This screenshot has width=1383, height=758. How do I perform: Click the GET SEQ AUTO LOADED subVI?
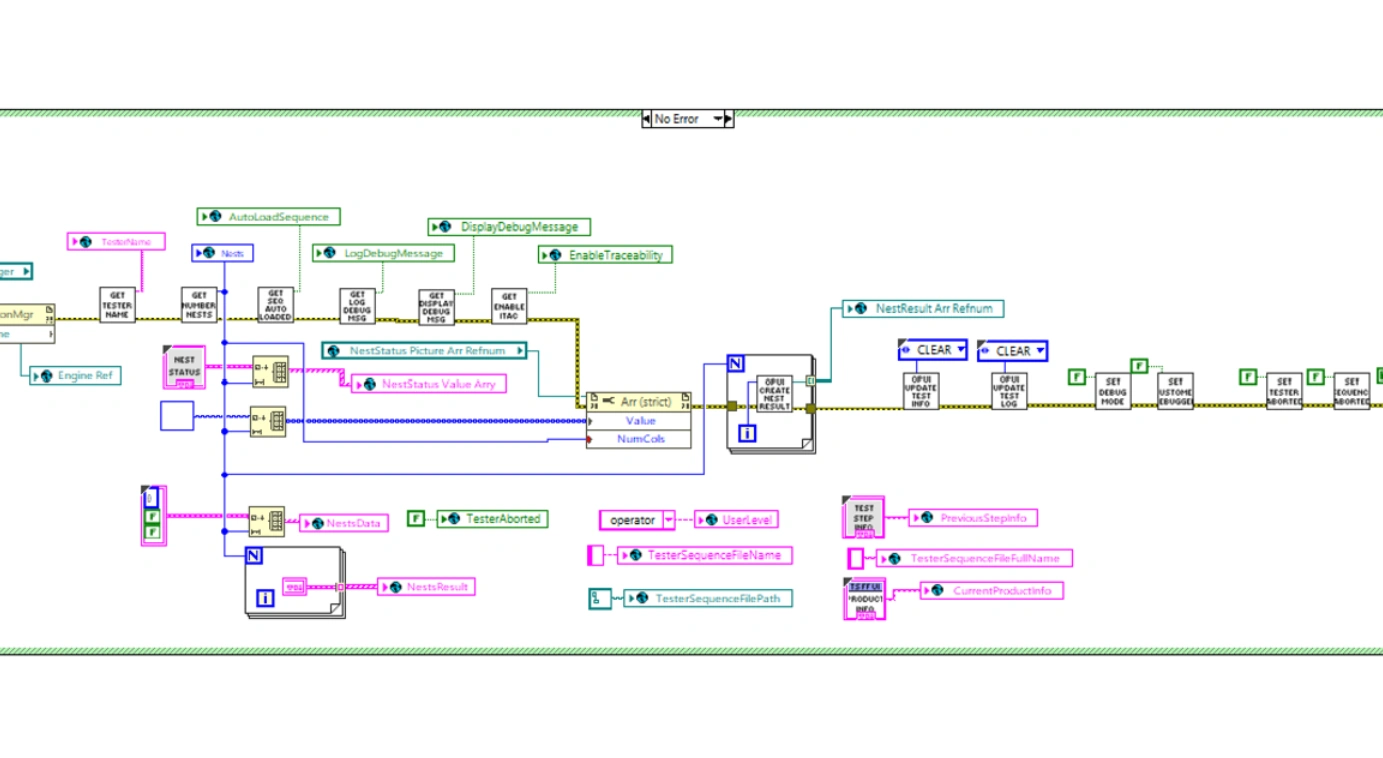click(x=276, y=305)
